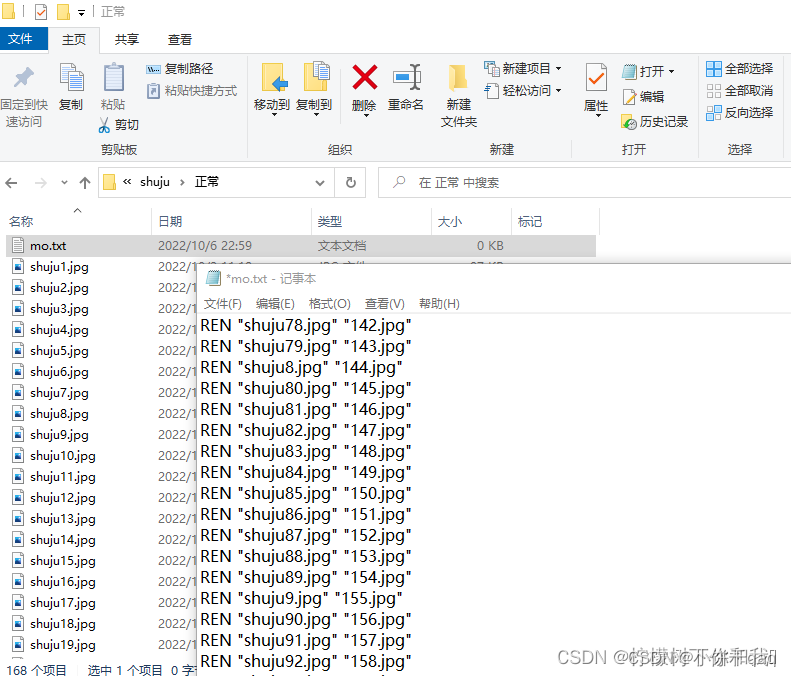Click Invert selection (反向选择)
The height and width of the screenshot is (676, 791).
(x=740, y=112)
